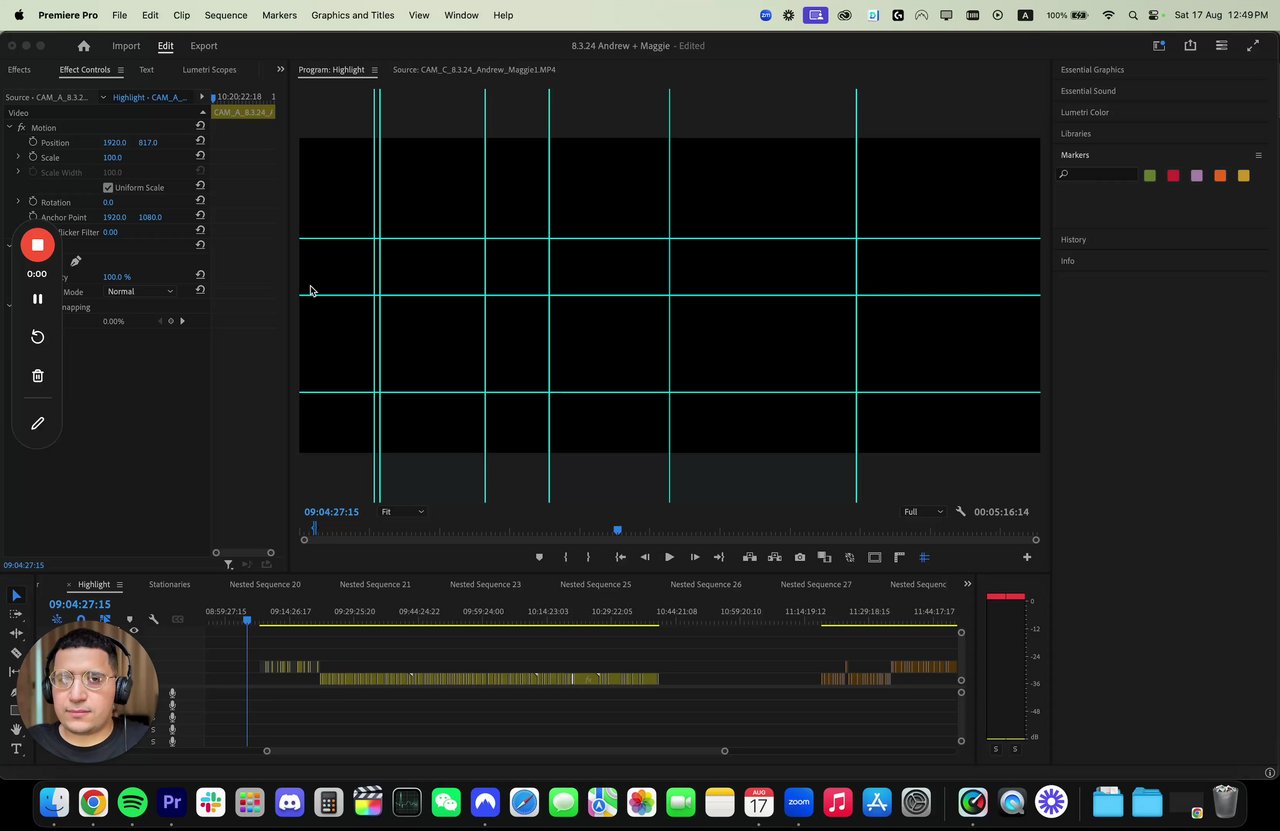Switch to the Lumetri Scopes tab
This screenshot has height=831, width=1280.
click(x=209, y=70)
